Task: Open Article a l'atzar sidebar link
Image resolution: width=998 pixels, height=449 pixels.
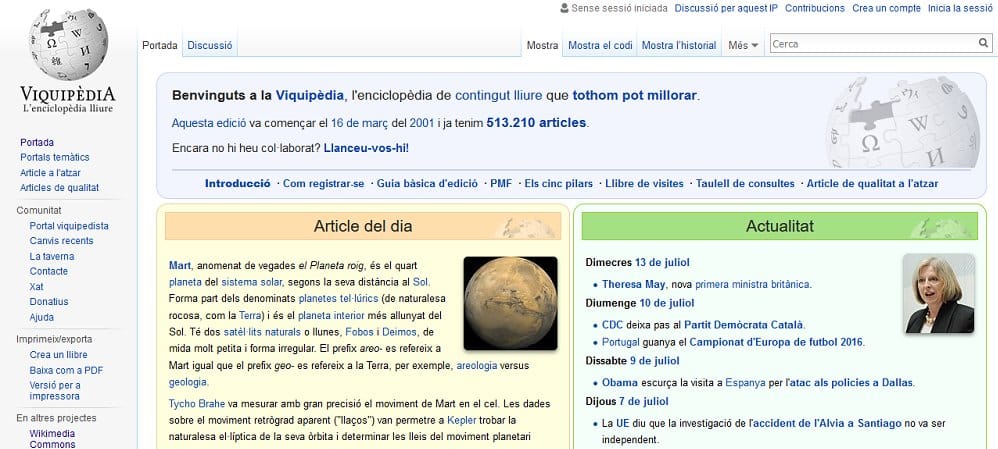Action: pyautogui.click(x=50, y=173)
